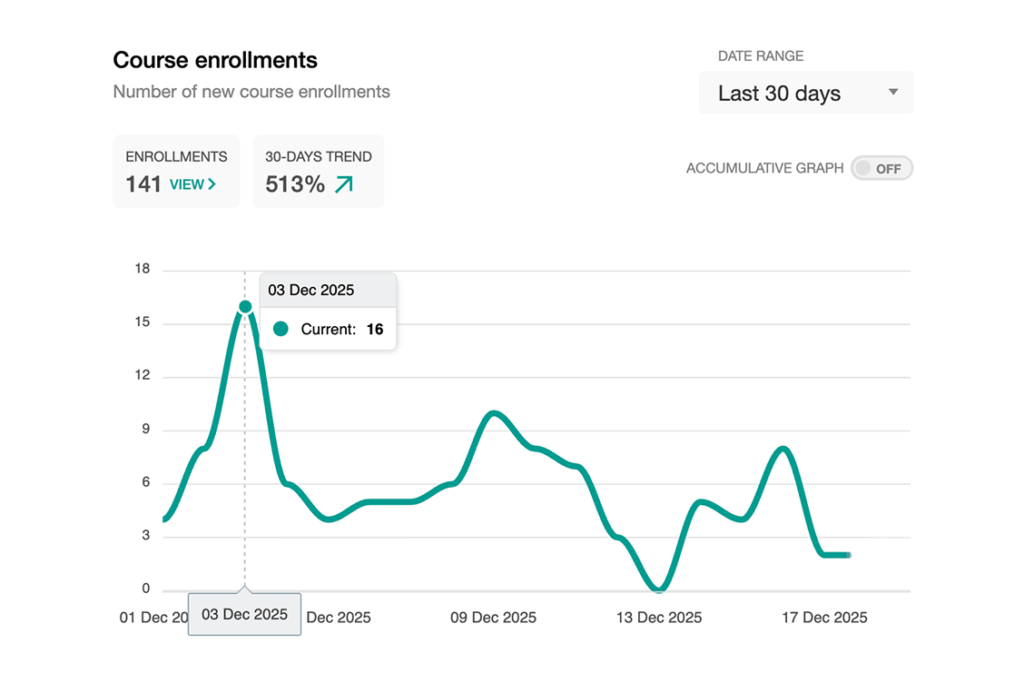This screenshot has width=1024, height=683.
Task: Click the OFF label on the accumulative toggle
Action: 888,168
